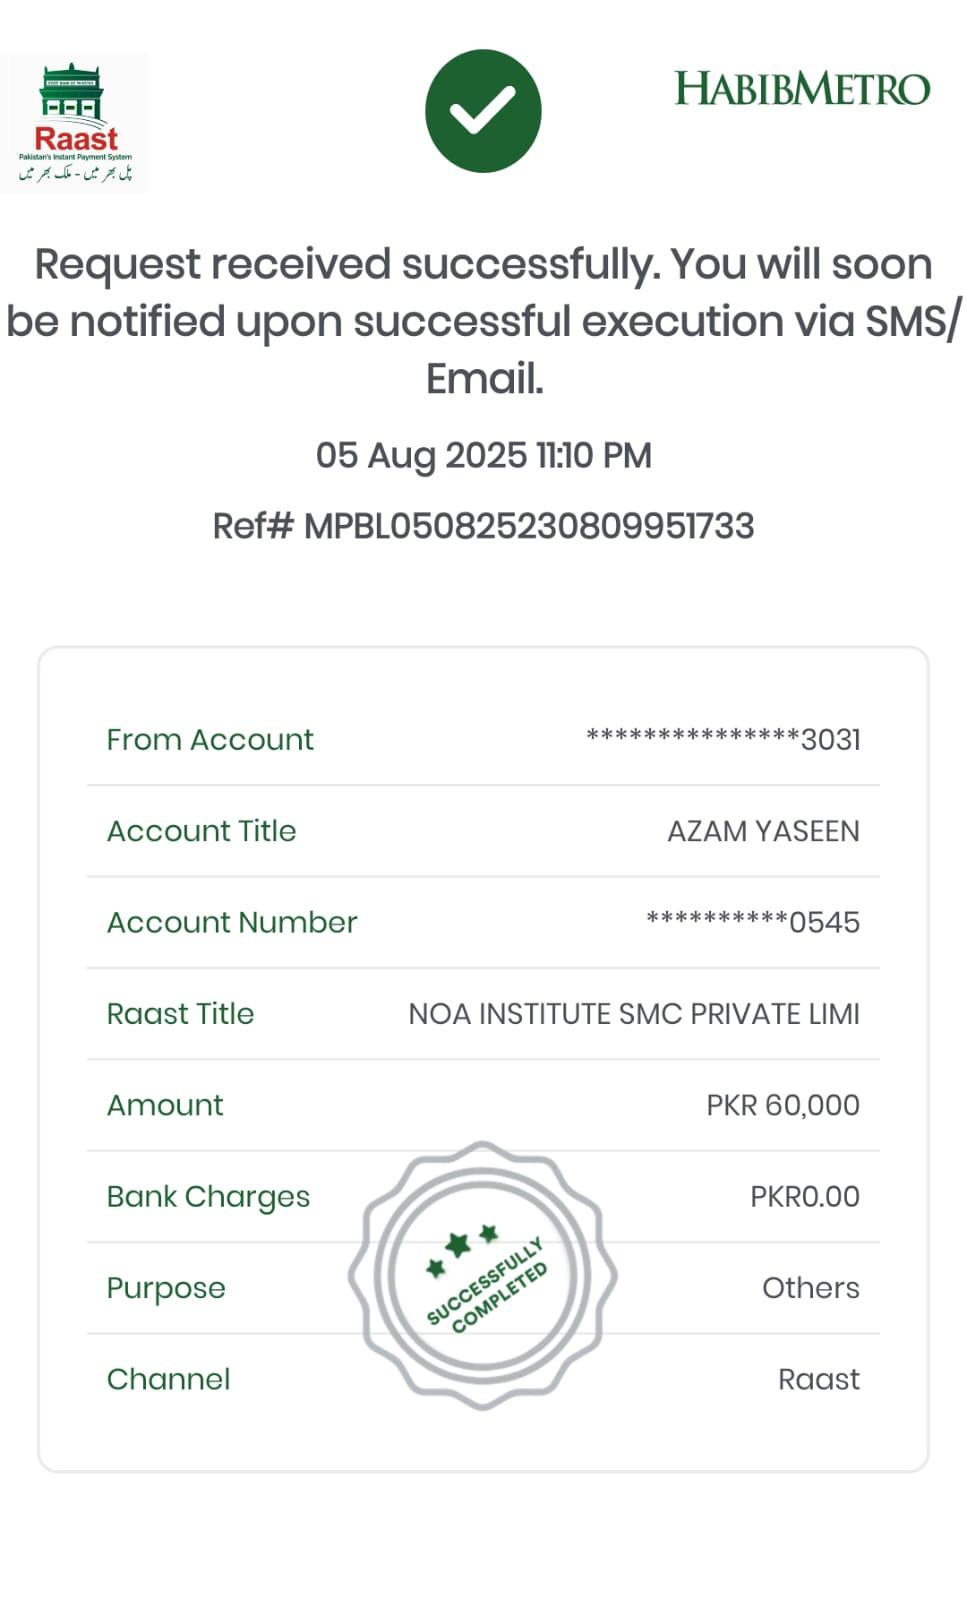Viewport: 967px width, 1600px height.
Task: Click the green success checkmark icon
Action: click(483, 111)
